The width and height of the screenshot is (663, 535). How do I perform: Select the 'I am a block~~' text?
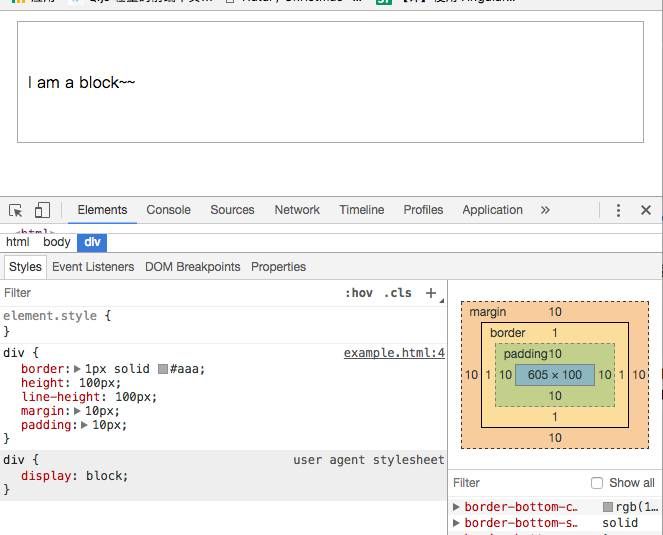pyautogui.click(x=81, y=82)
